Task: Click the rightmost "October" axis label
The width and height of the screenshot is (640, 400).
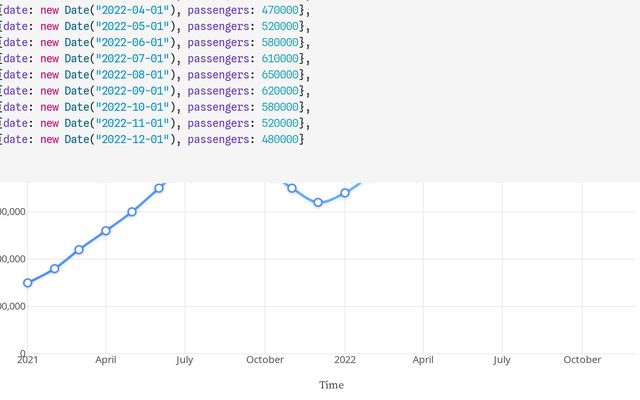Action: (582, 360)
